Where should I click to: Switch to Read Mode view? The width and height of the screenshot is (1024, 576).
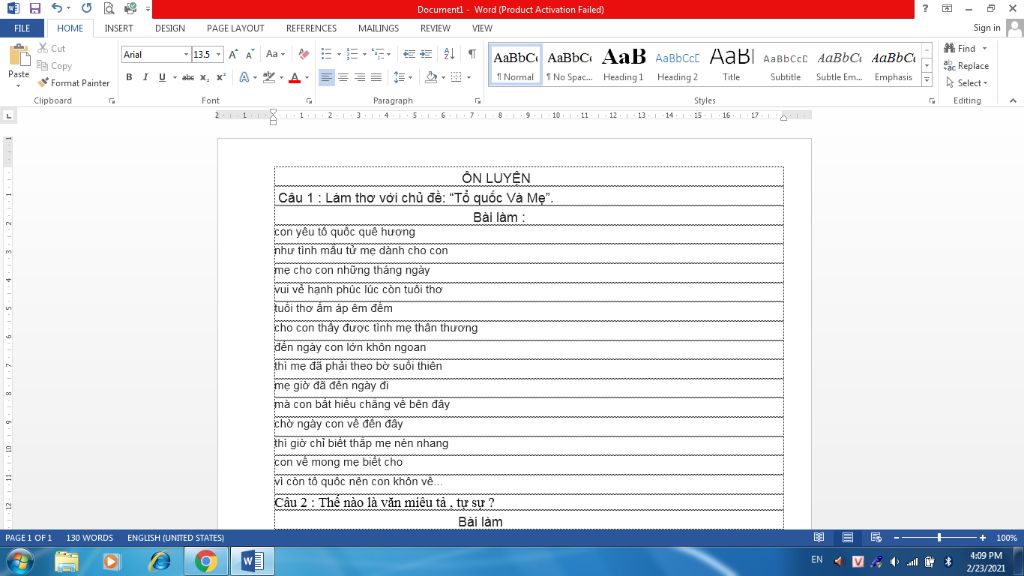(819, 537)
